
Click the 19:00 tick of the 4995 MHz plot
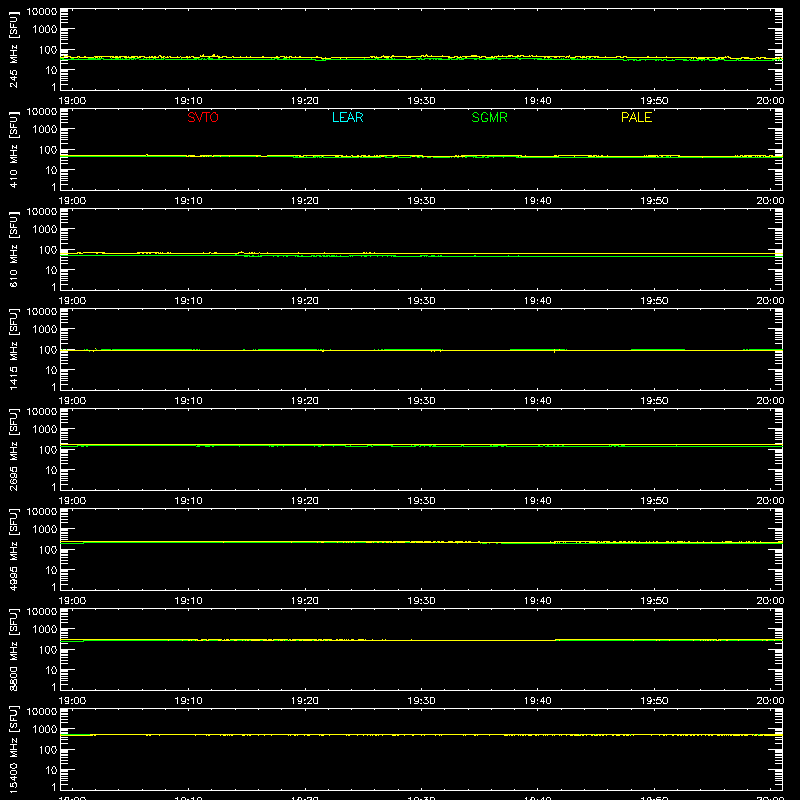pyautogui.click(x=72, y=601)
